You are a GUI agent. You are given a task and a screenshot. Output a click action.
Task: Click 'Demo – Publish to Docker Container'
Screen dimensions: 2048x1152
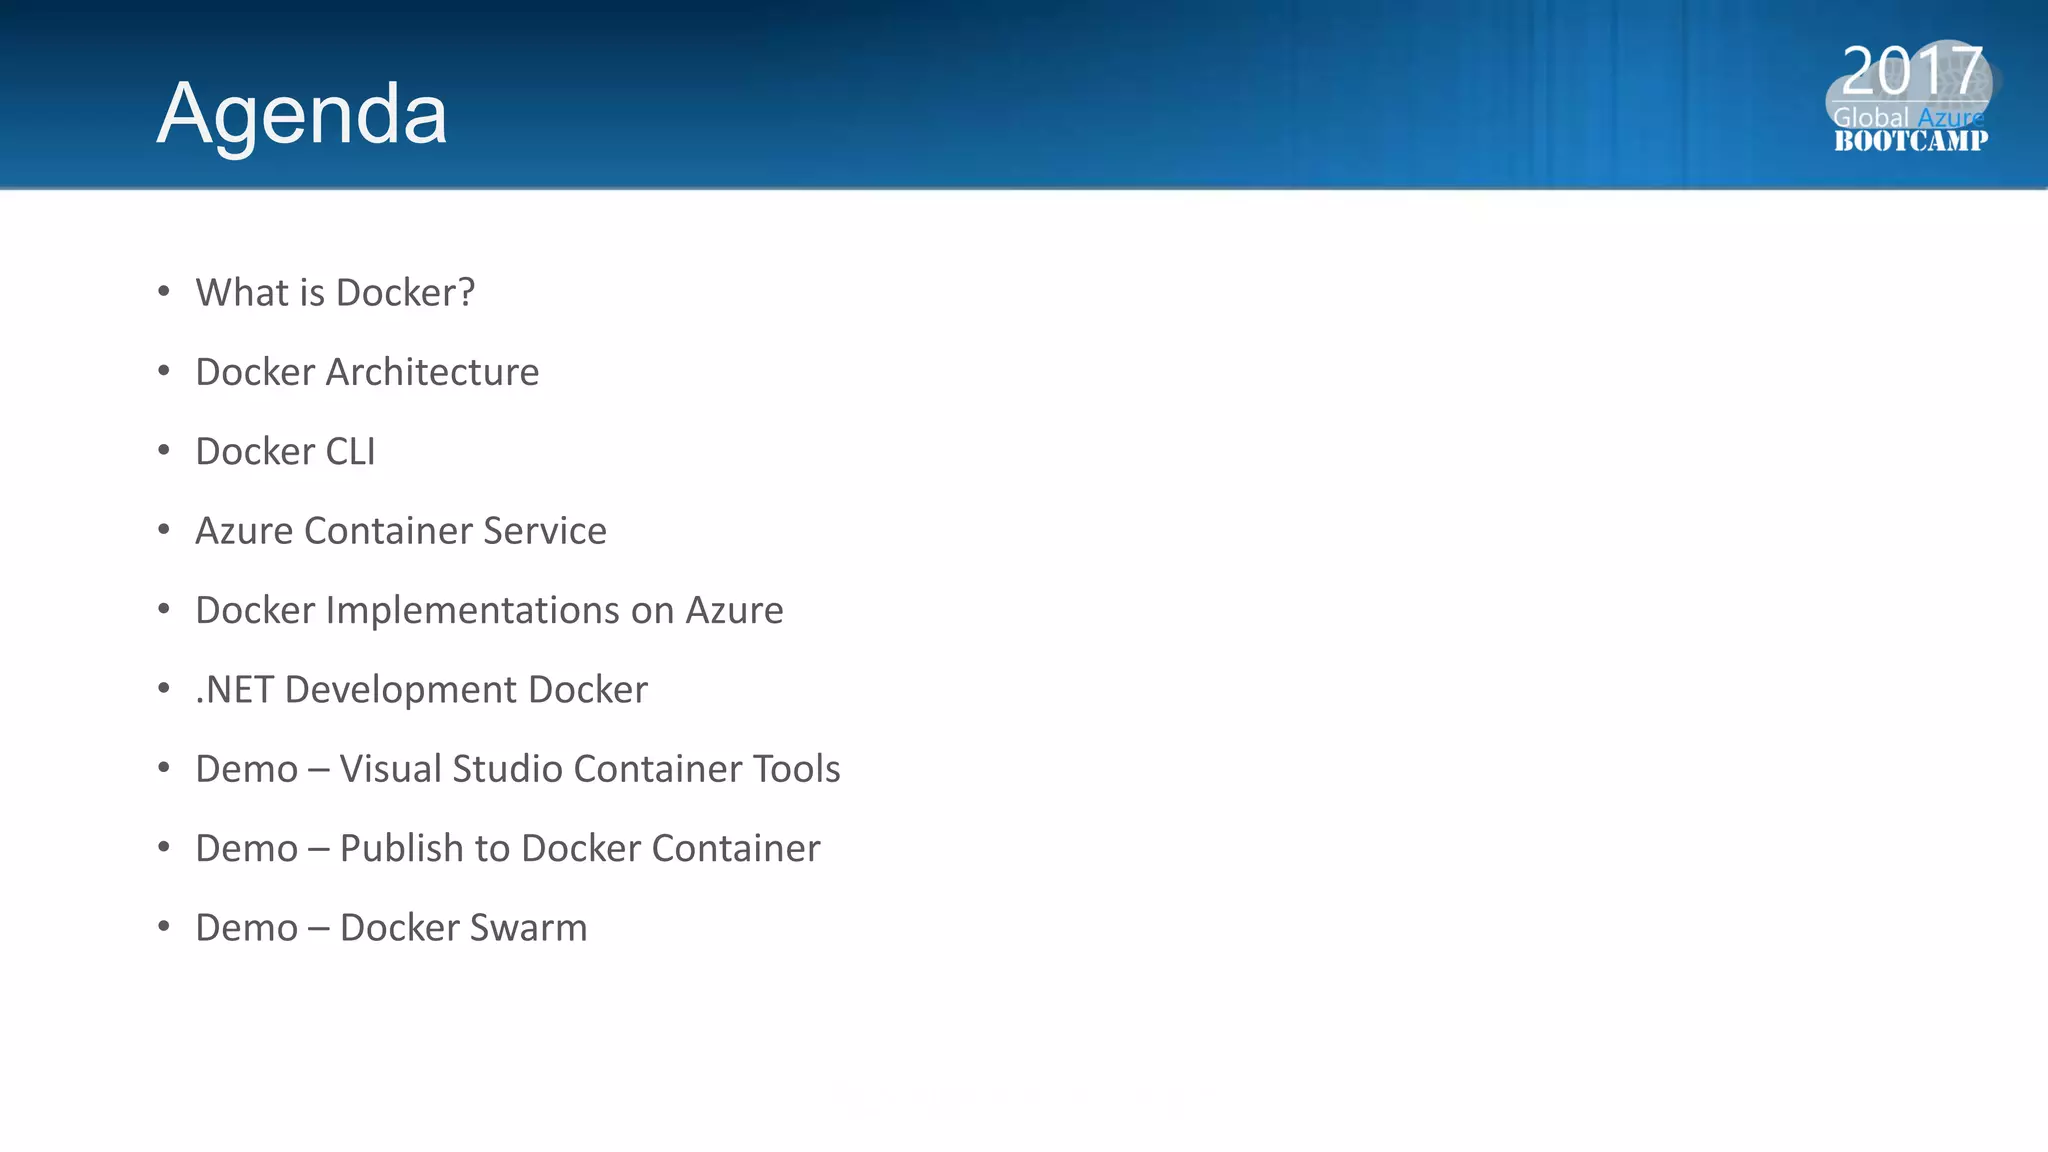(x=508, y=848)
